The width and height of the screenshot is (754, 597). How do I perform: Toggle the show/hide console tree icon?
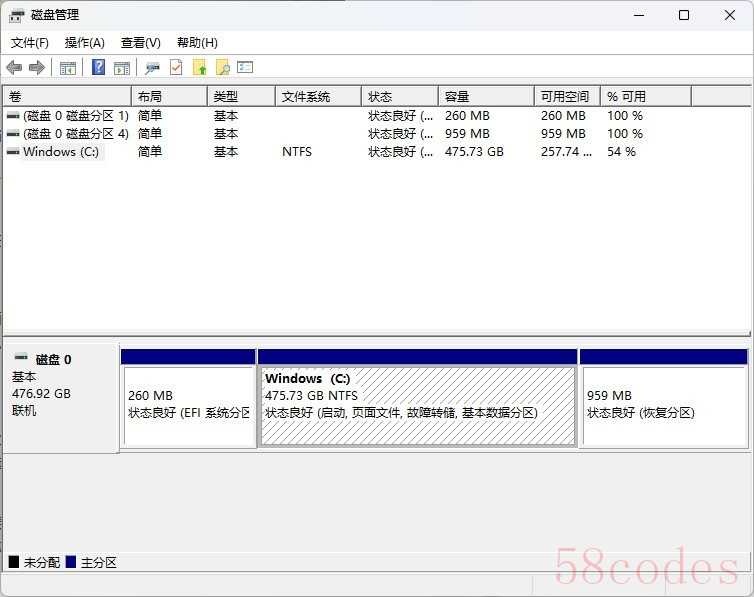point(68,68)
